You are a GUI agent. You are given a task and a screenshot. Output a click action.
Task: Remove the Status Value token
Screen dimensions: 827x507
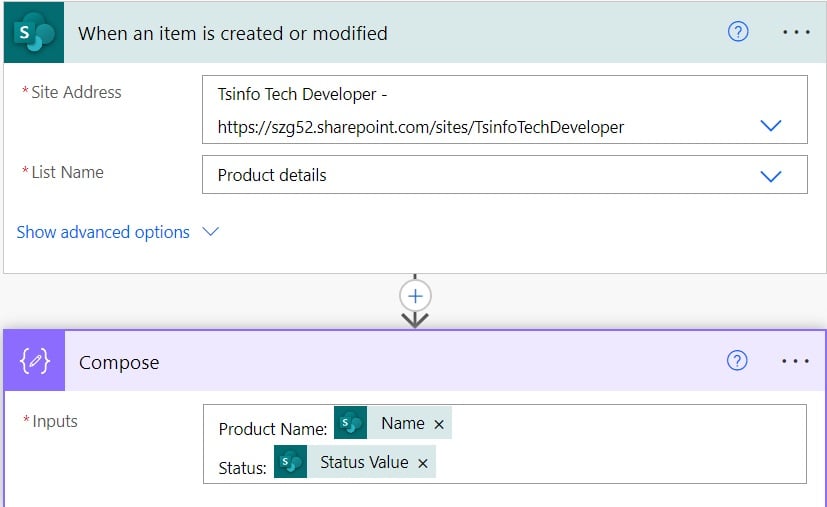coord(422,463)
